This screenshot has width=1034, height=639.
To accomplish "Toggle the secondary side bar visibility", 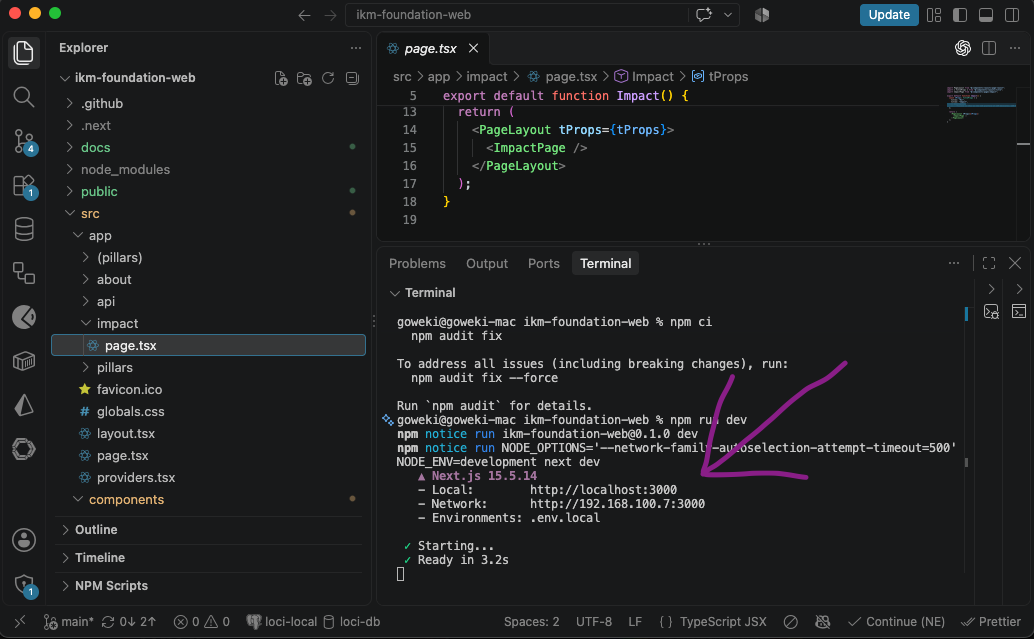I will click(1012, 15).
